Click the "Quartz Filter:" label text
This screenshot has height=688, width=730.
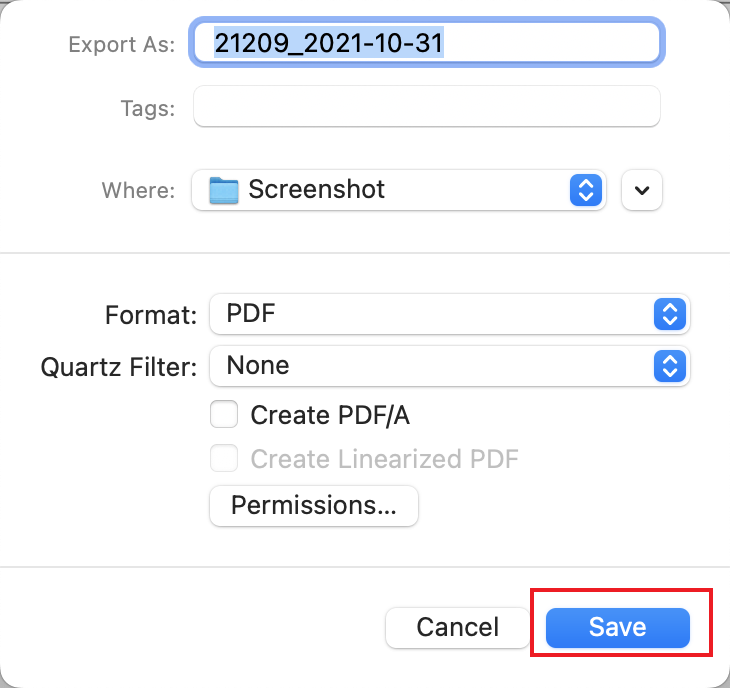[119, 367]
